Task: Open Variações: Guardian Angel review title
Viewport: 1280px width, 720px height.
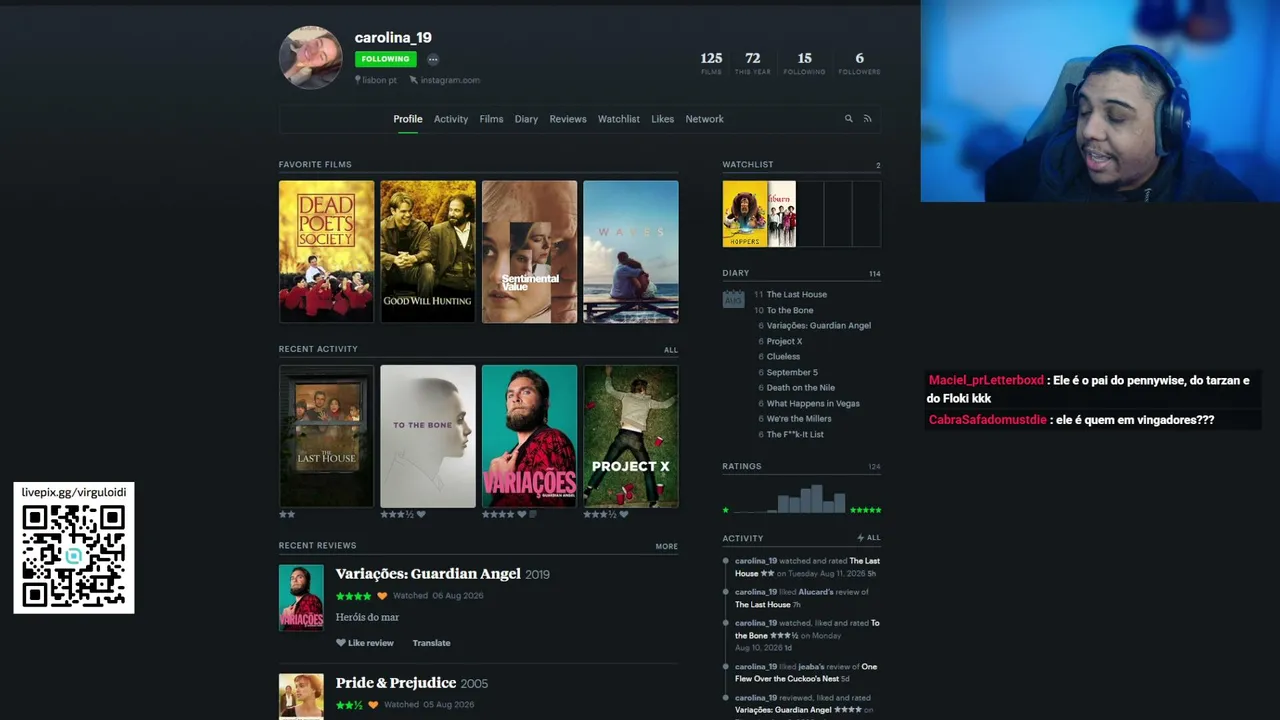Action: (x=428, y=574)
